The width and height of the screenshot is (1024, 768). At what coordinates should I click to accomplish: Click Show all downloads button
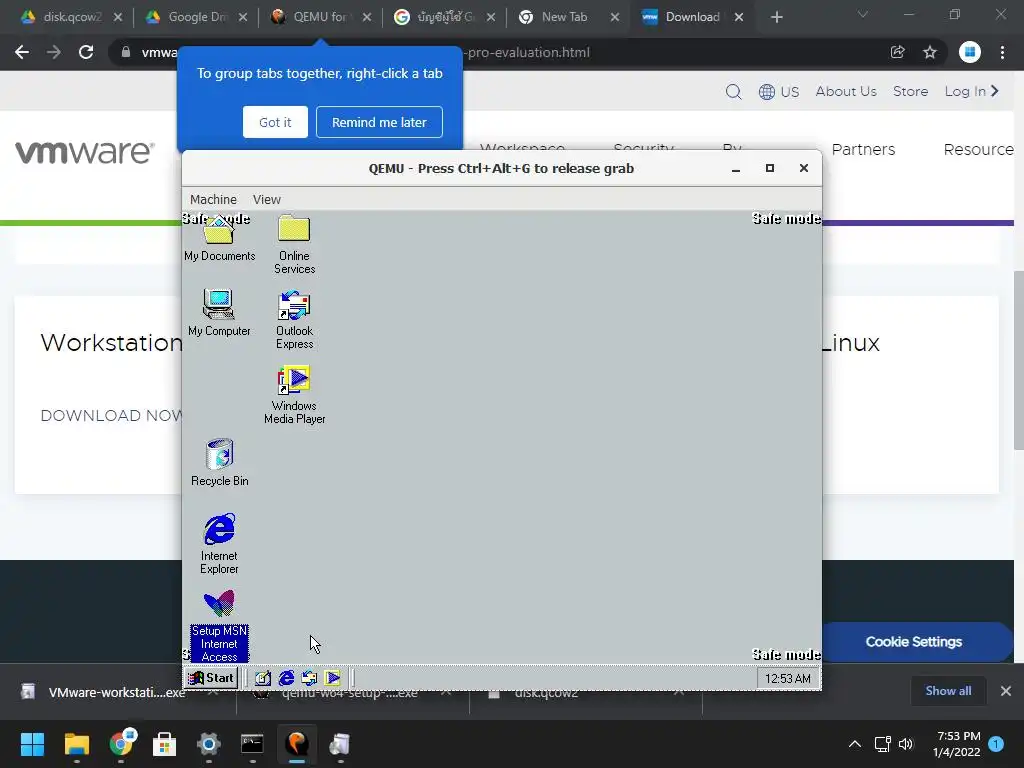pyautogui.click(x=948, y=691)
